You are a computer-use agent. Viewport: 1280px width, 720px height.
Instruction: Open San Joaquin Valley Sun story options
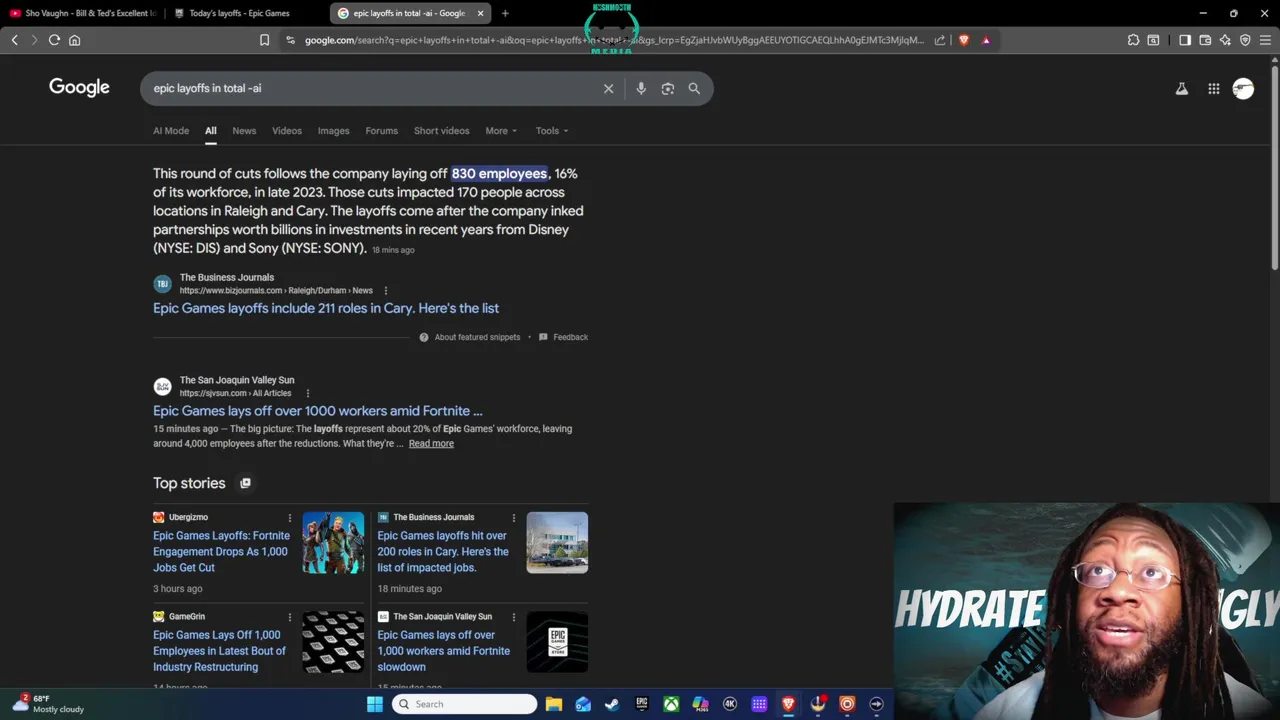click(x=514, y=617)
